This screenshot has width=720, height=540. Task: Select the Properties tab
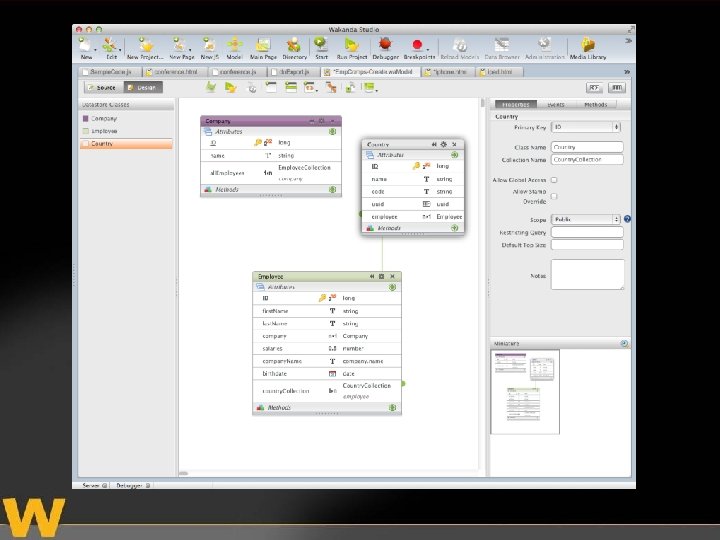point(516,105)
